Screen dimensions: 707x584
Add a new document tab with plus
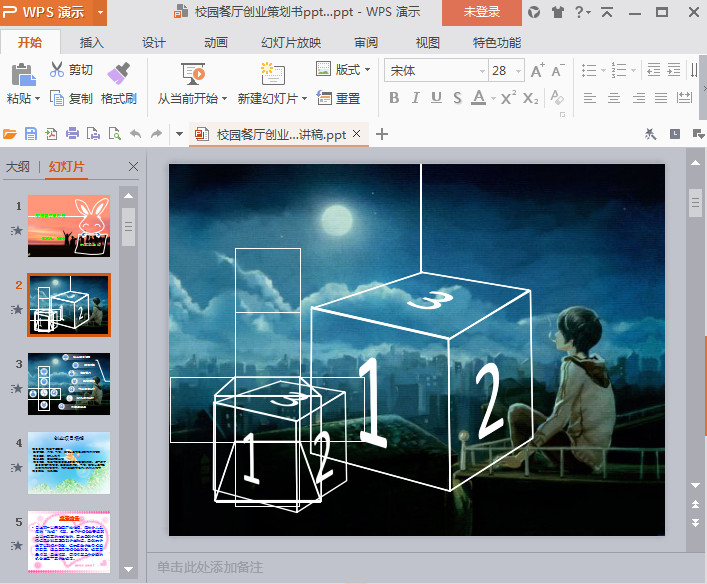click(382, 134)
